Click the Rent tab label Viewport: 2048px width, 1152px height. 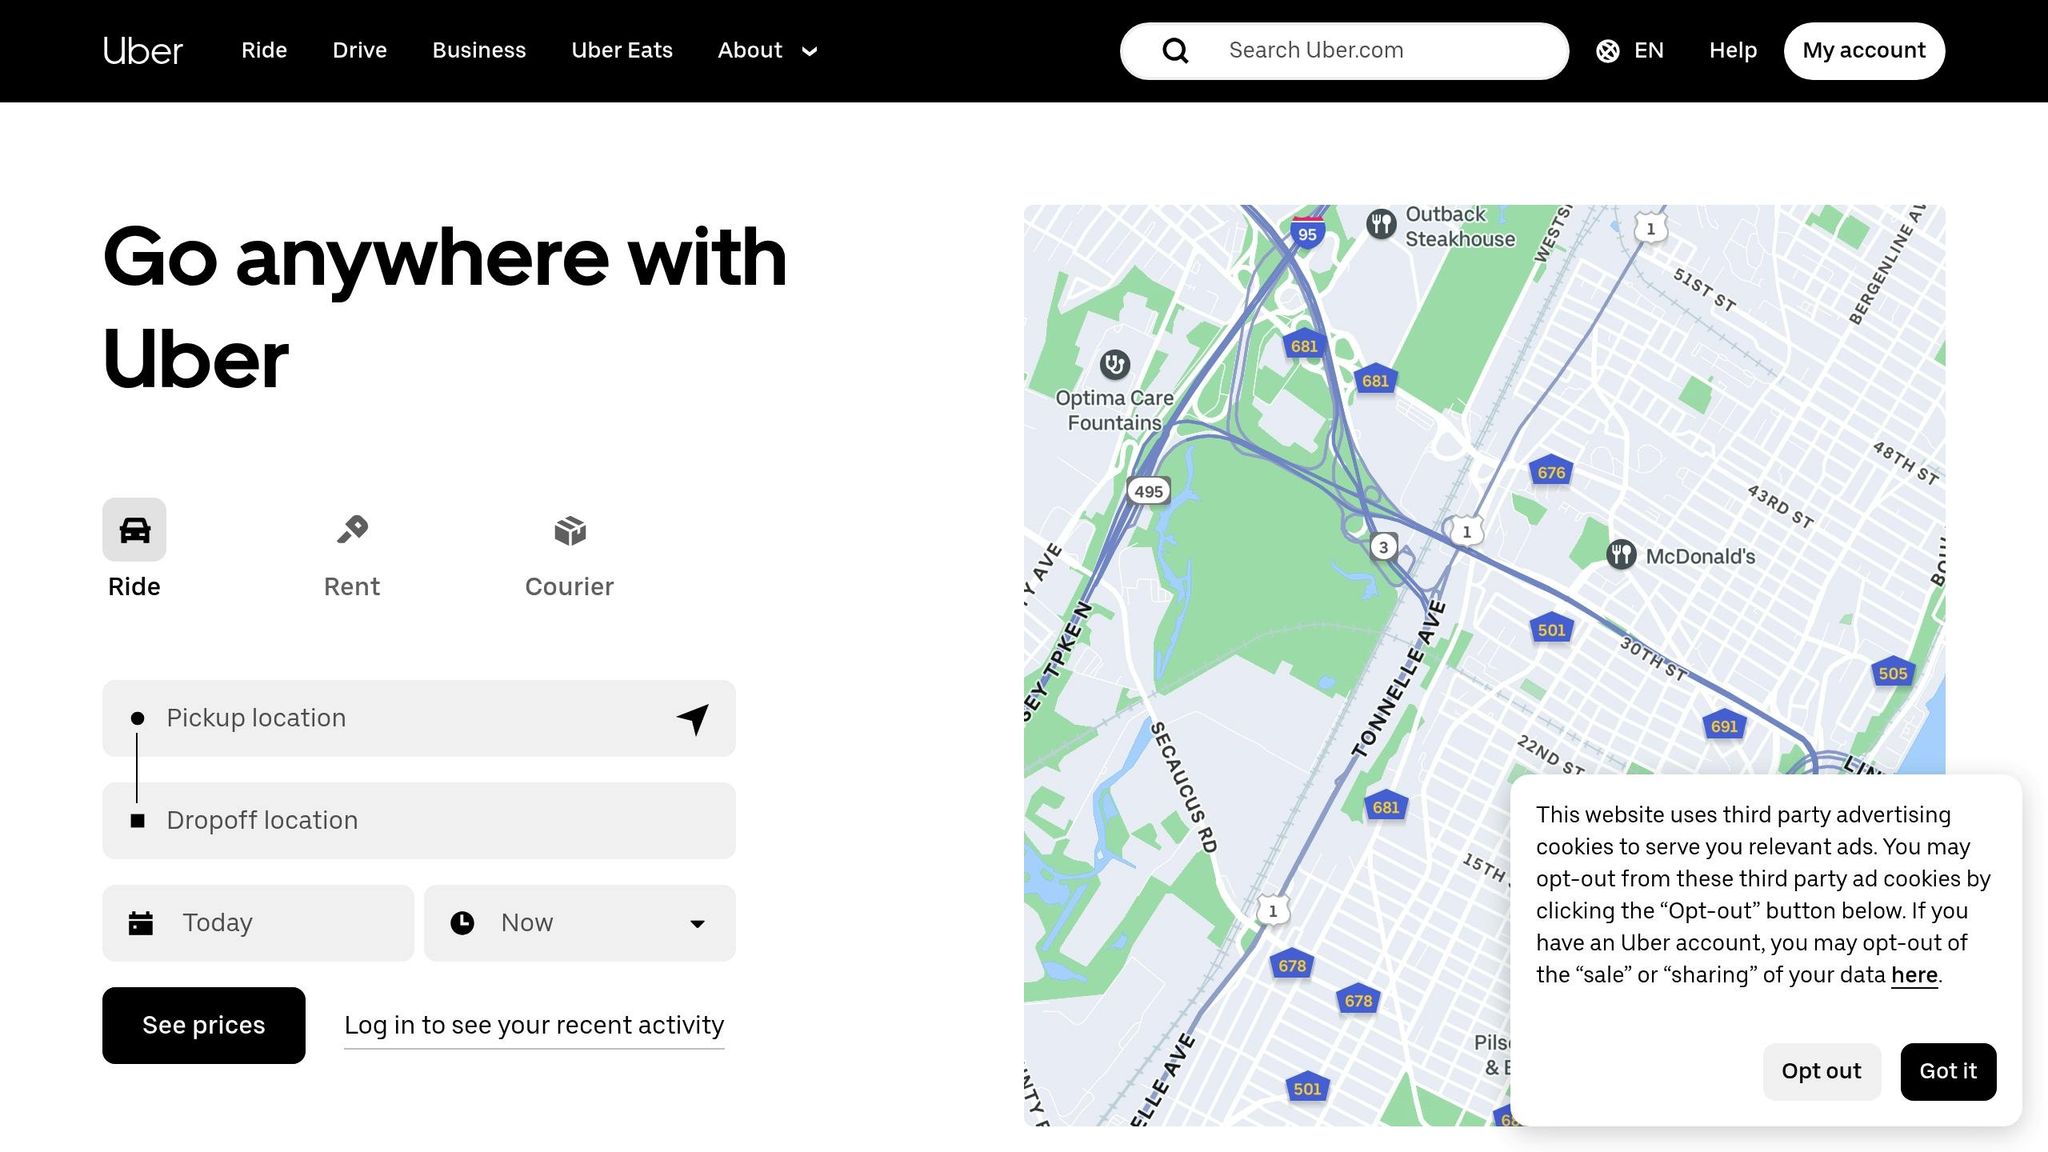click(x=352, y=587)
